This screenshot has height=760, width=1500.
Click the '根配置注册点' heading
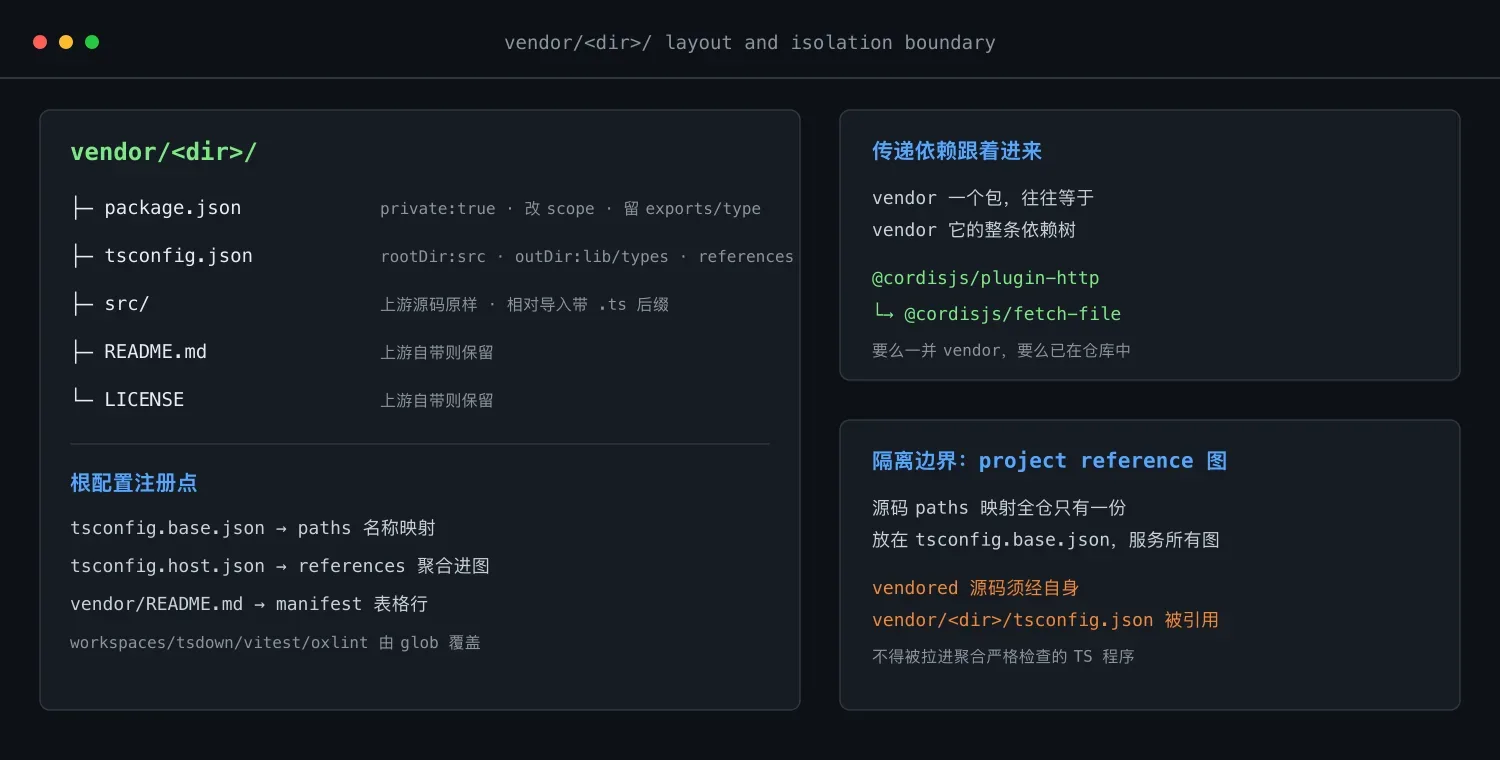point(133,483)
